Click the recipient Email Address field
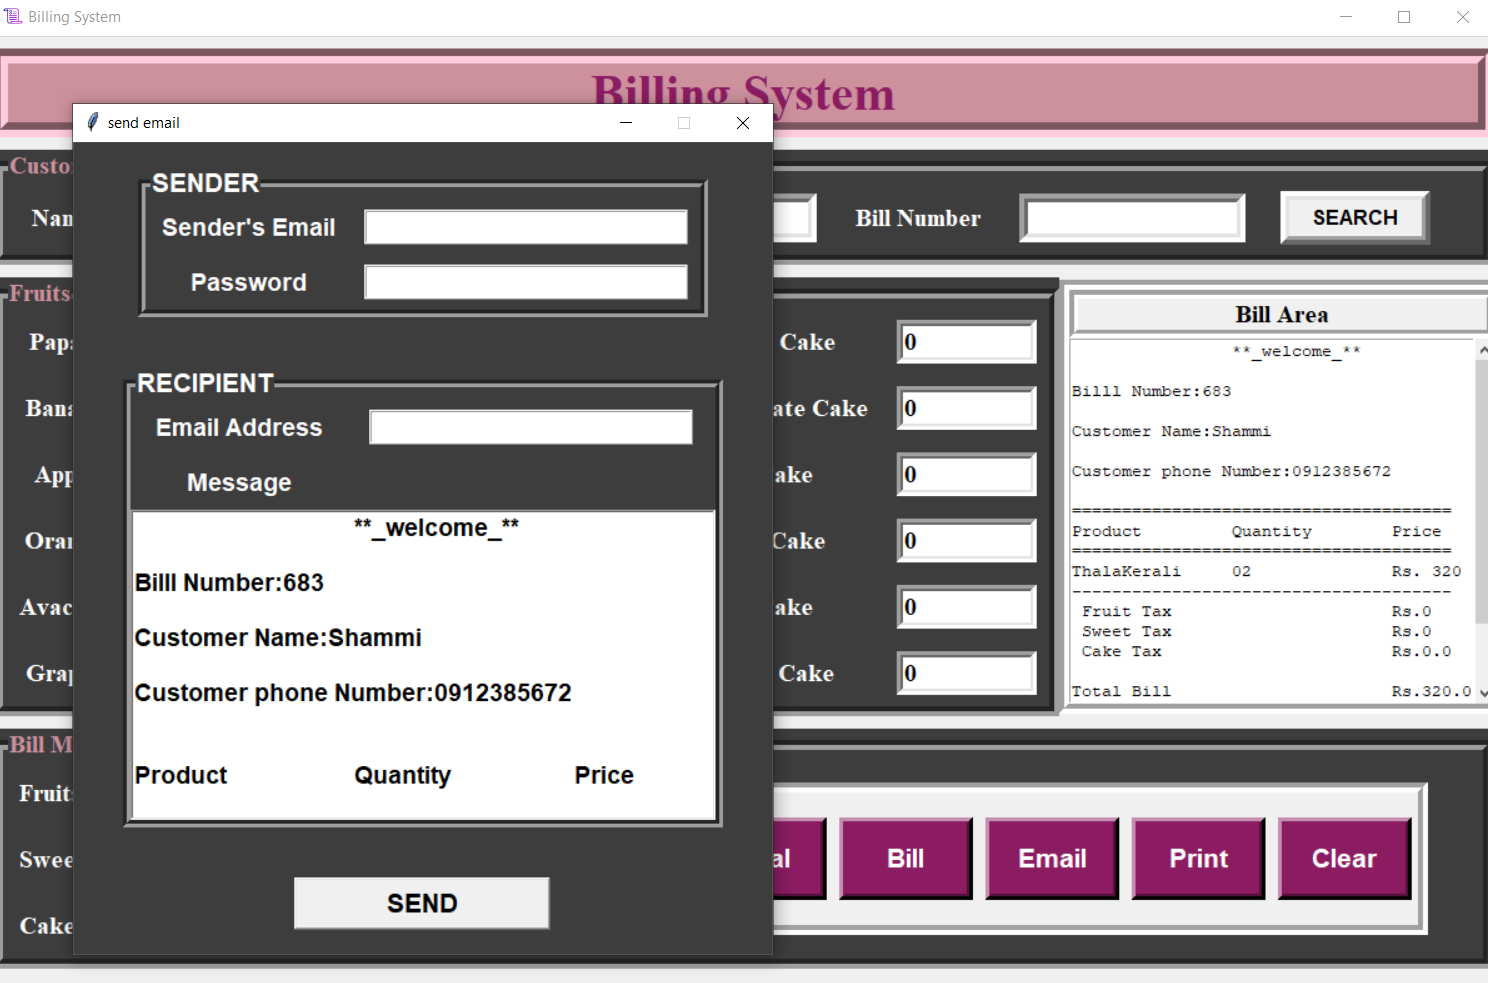This screenshot has height=983, width=1488. 531,427
